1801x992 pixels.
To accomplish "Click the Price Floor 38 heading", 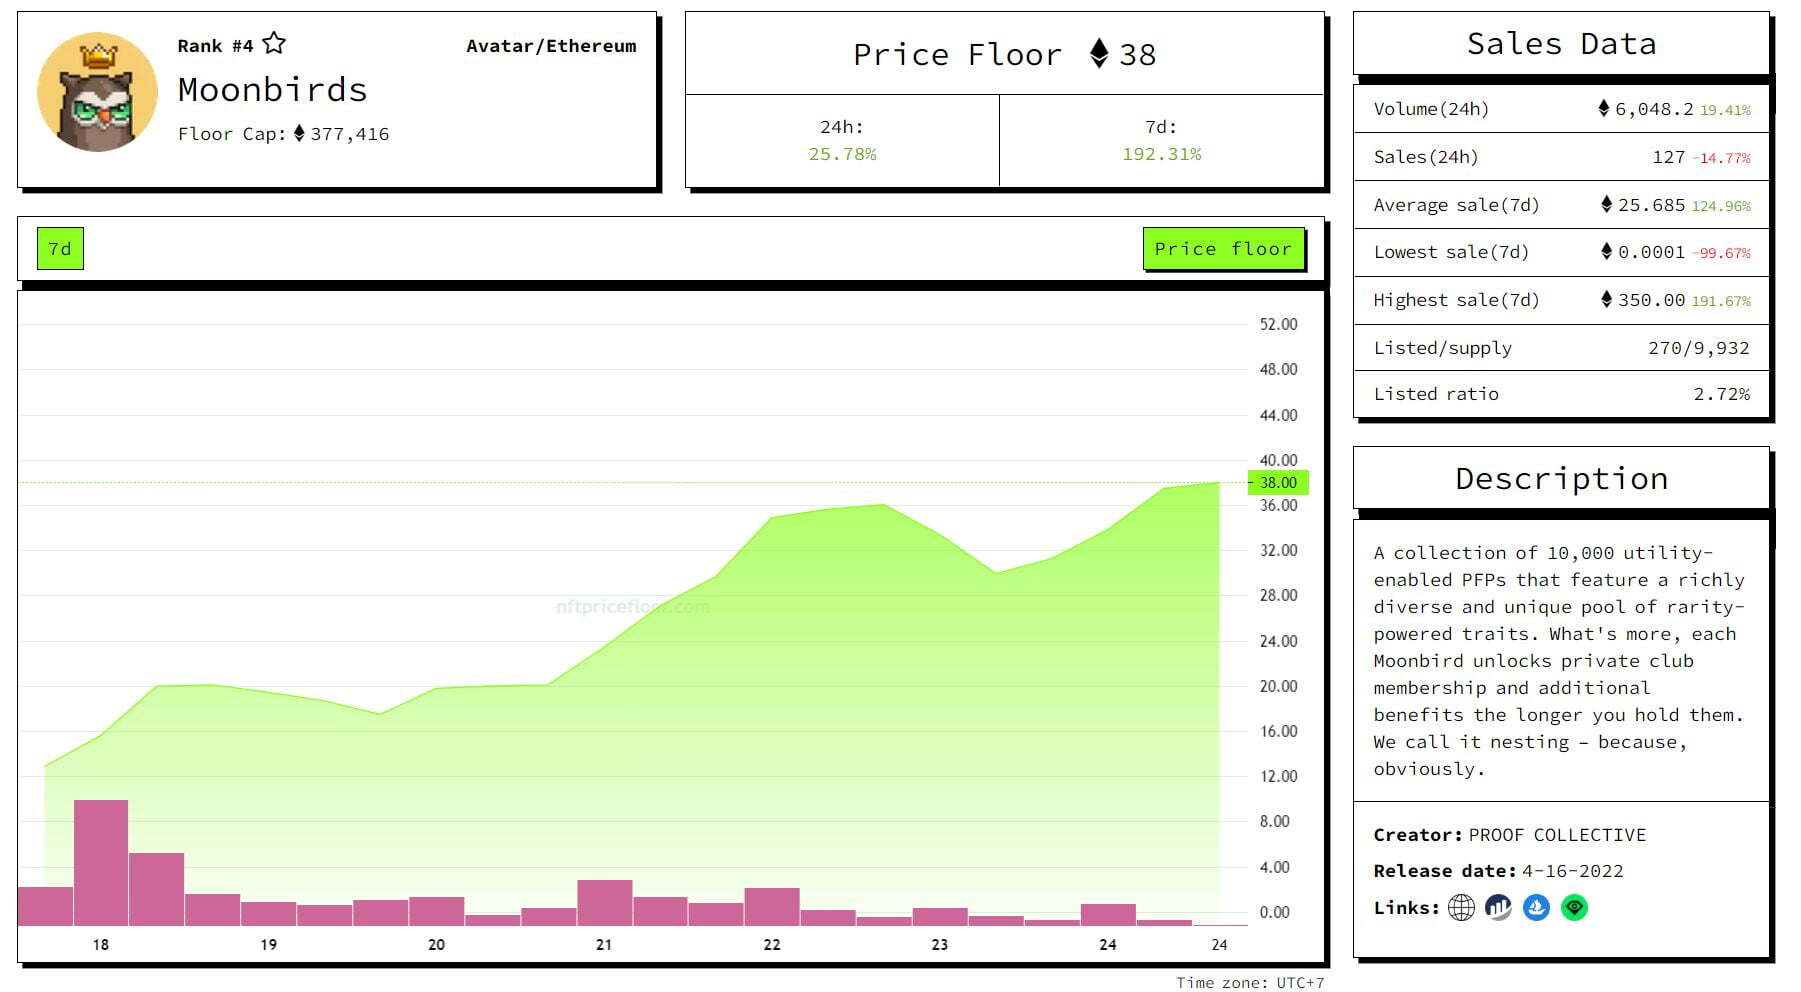I will tap(1004, 54).
